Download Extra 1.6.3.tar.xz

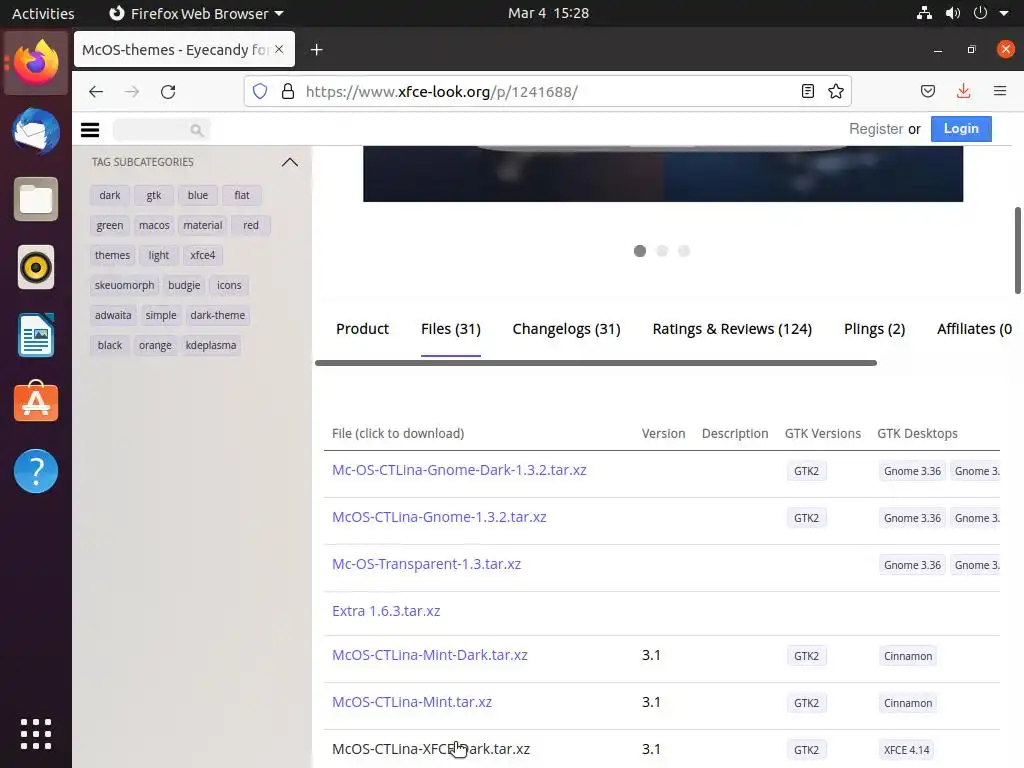point(386,611)
